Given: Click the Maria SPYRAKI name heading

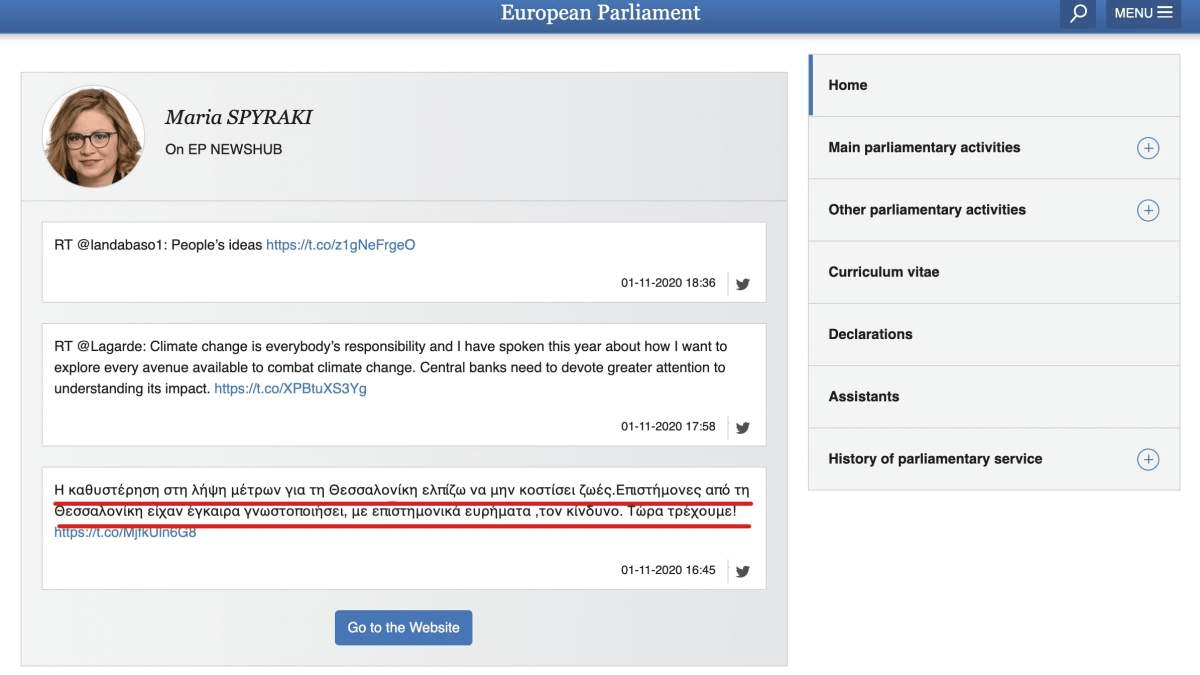Looking at the screenshot, I should click(238, 117).
